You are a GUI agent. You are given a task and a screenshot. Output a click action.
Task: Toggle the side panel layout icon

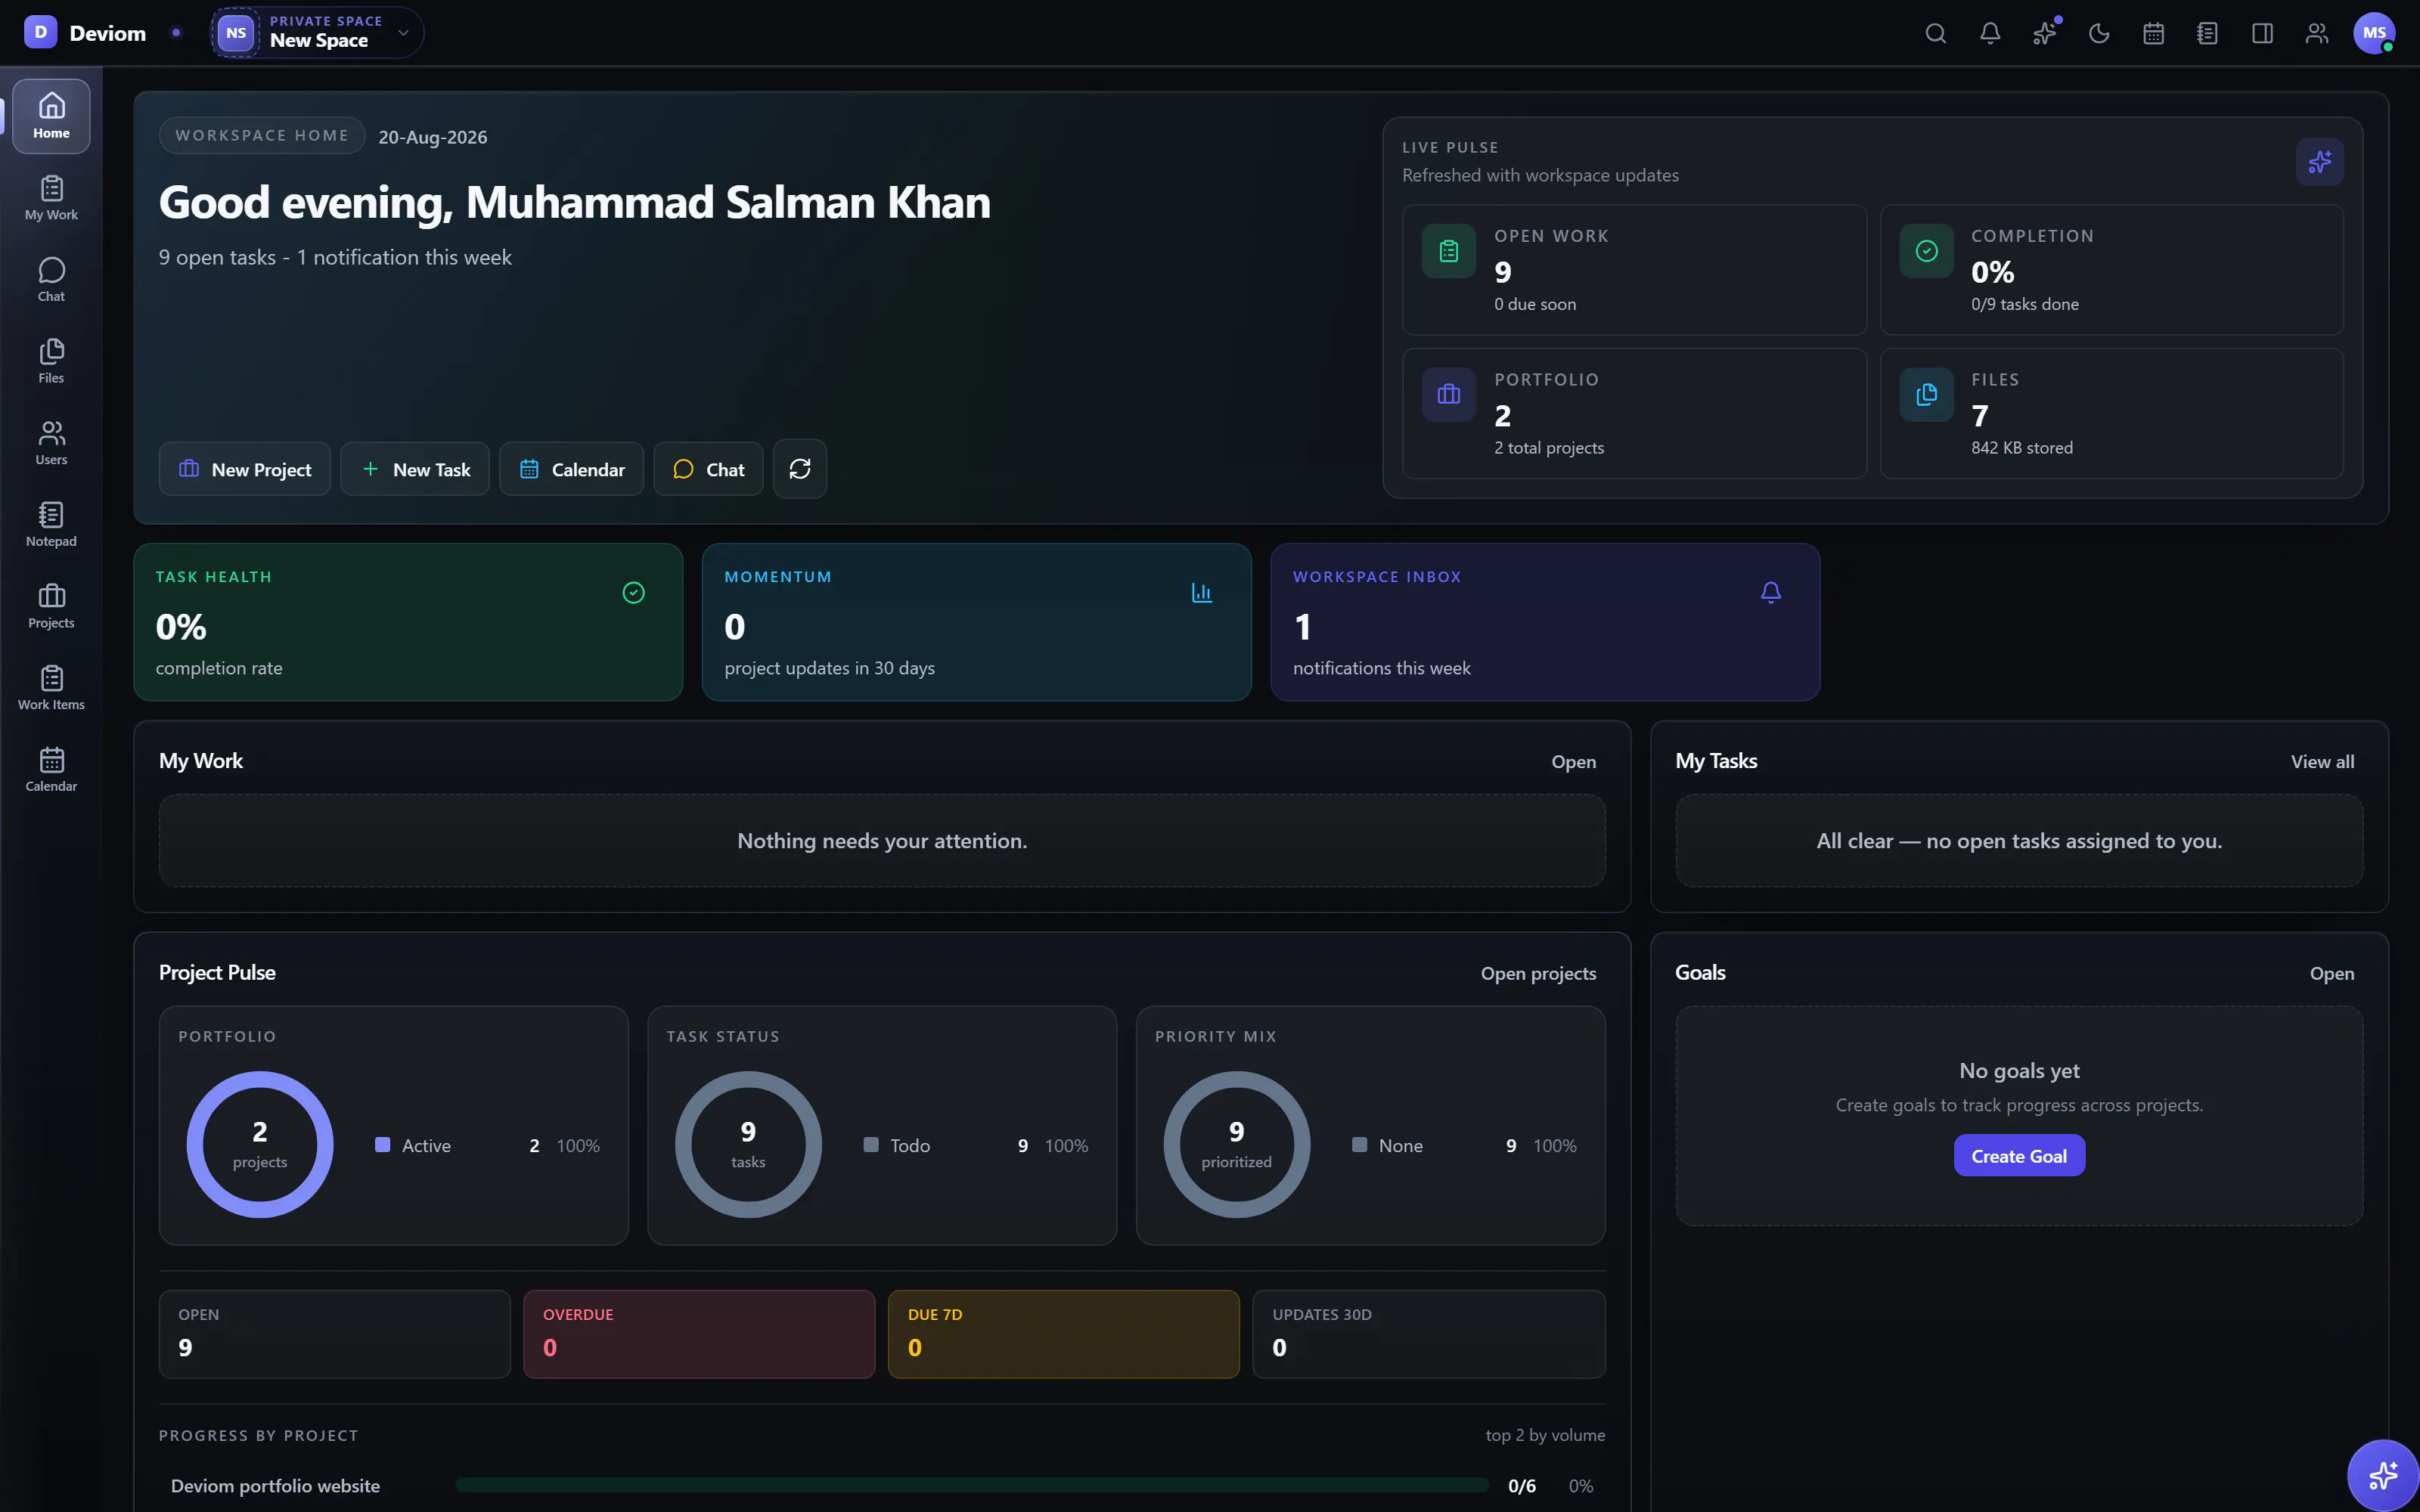pos(2262,33)
